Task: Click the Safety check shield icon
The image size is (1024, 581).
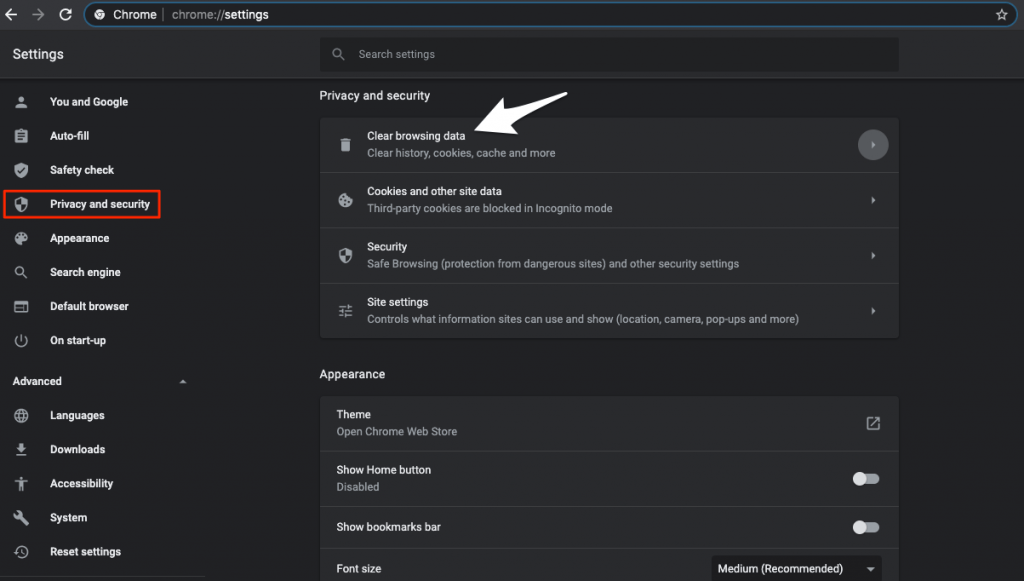Action: [x=21, y=170]
